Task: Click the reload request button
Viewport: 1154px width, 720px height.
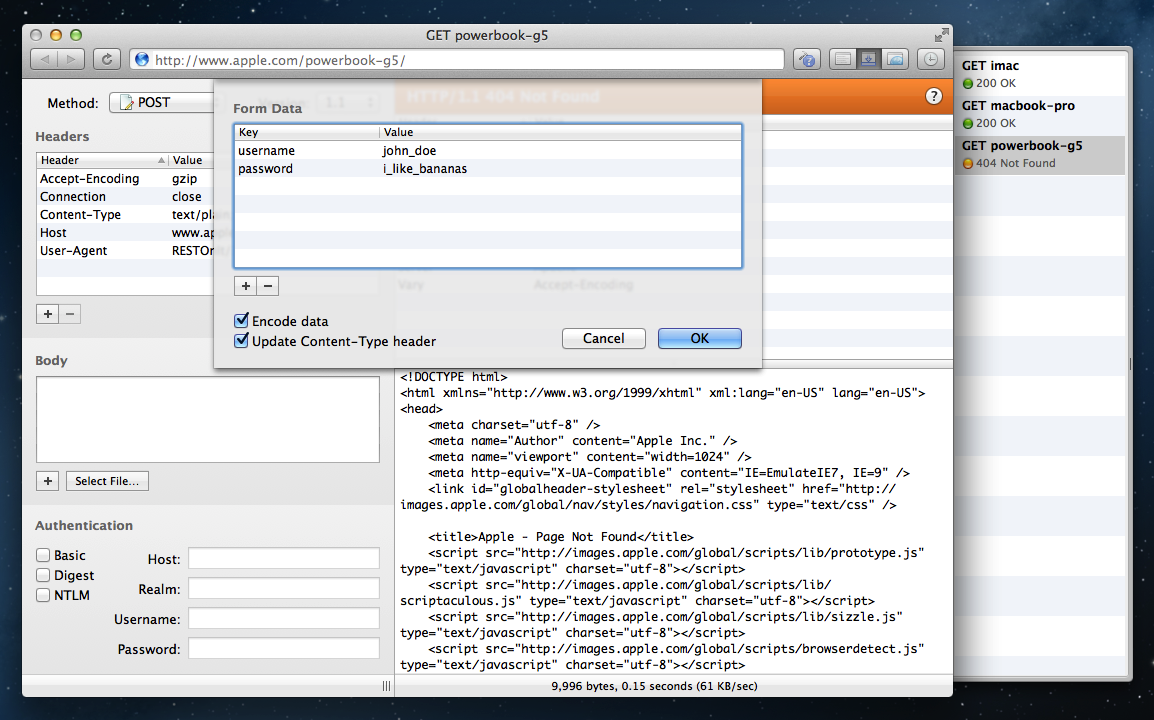Action: [107, 59]
